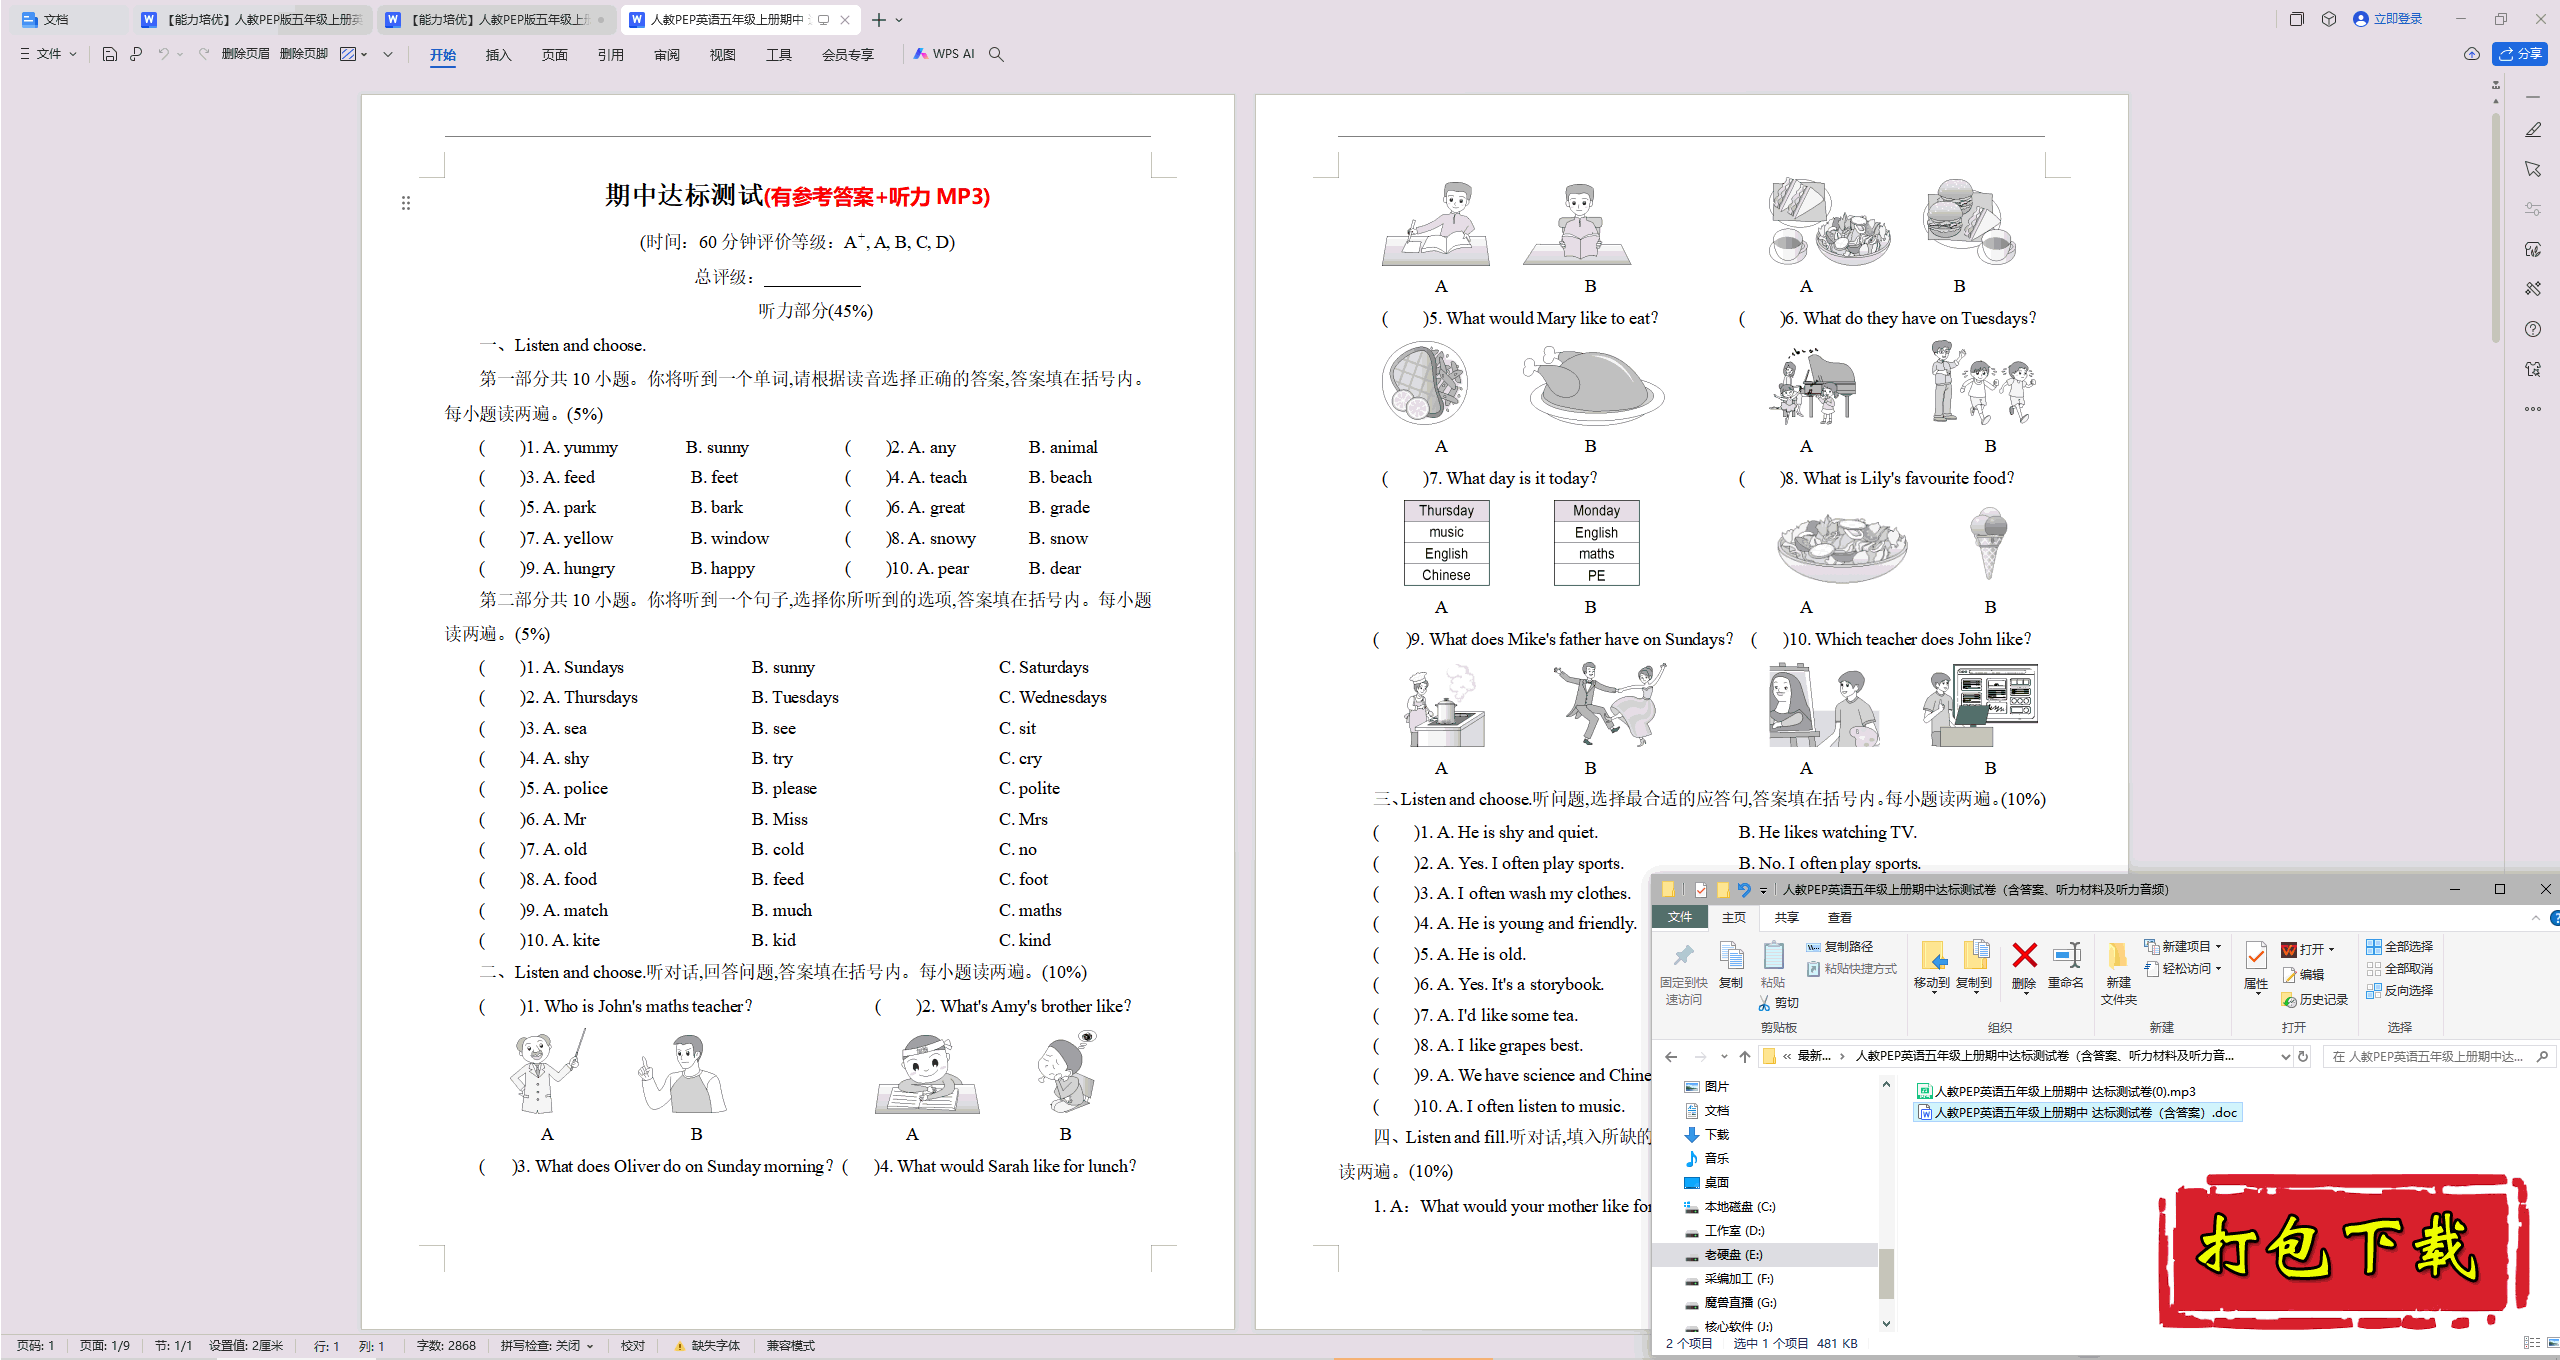This screenshot has height=1360, width=2560.
Task: Click 立即登录 login button
Action: click(2388, 19)
